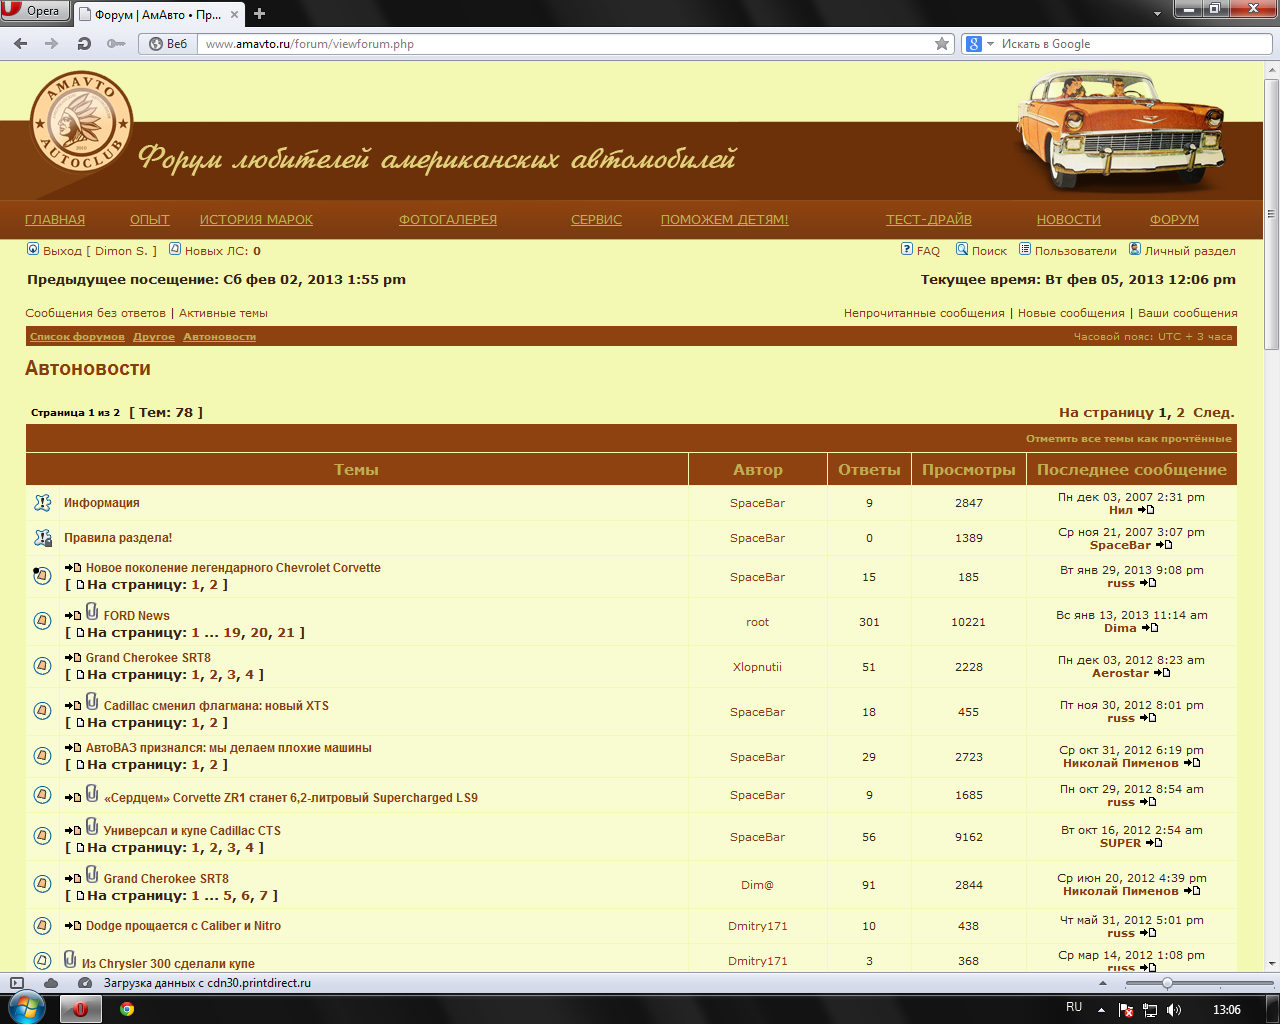Open the 'Grand Cherokee SRT8' topic by Xlopnutii
This screenshot has height=1024, width=1280.
point(148,658)
